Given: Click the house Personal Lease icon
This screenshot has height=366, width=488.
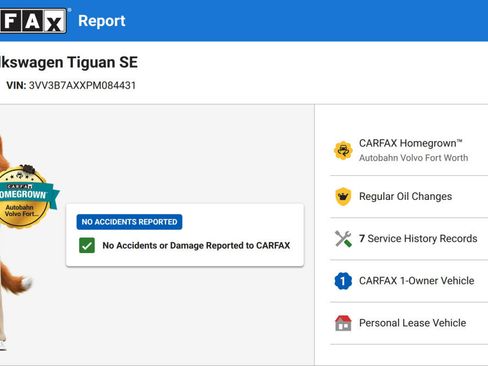Looking at the screenshot, I should pyautogui.click(x=343, y=323).
